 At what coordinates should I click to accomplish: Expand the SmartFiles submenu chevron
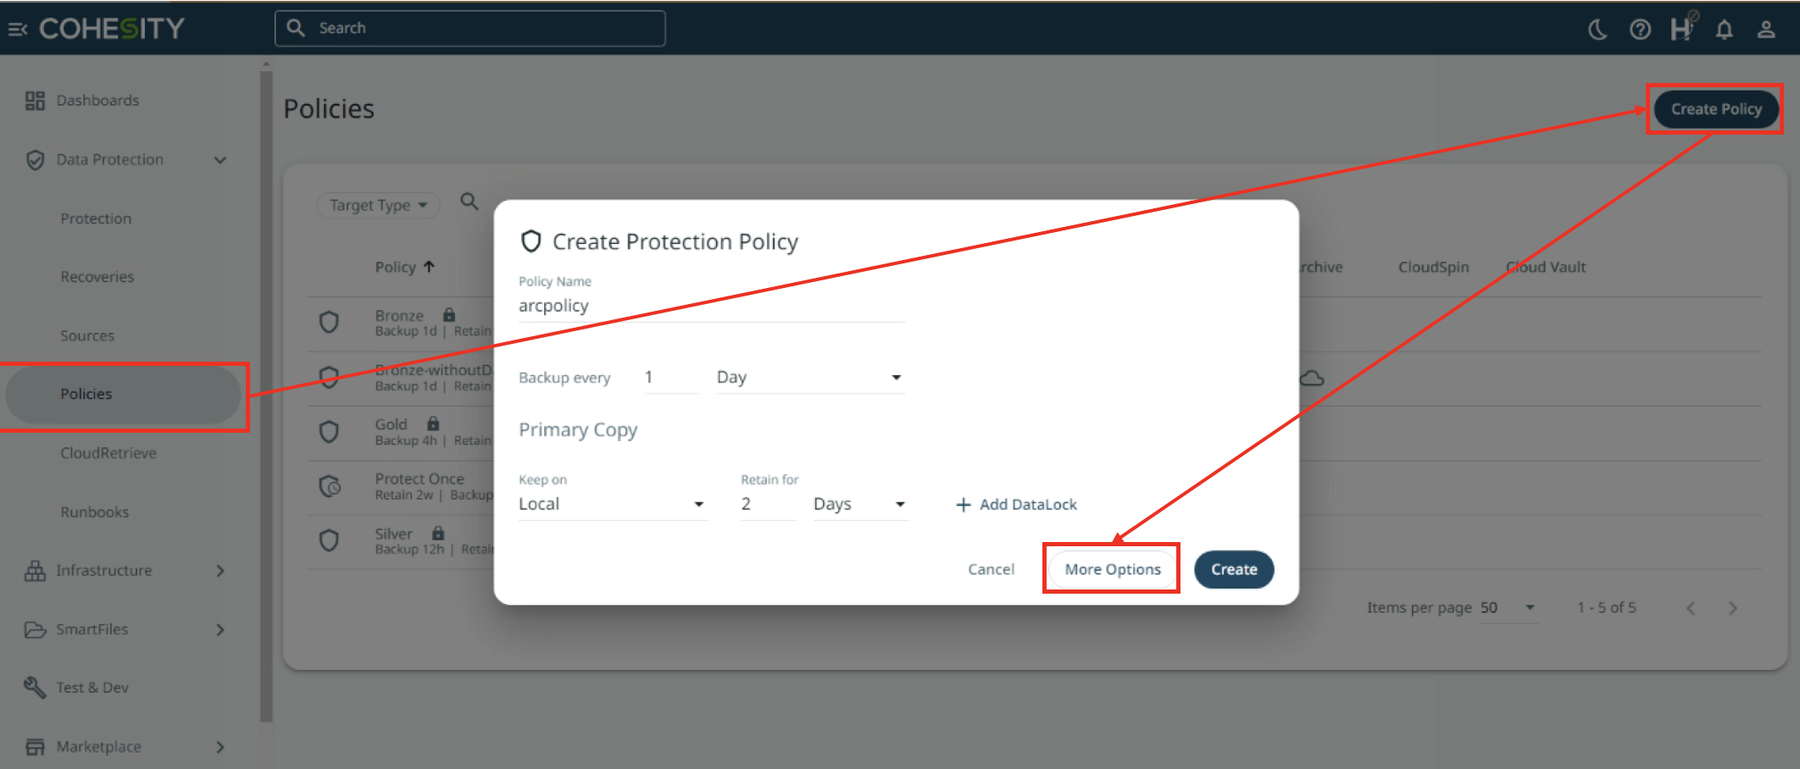point(220,630)
